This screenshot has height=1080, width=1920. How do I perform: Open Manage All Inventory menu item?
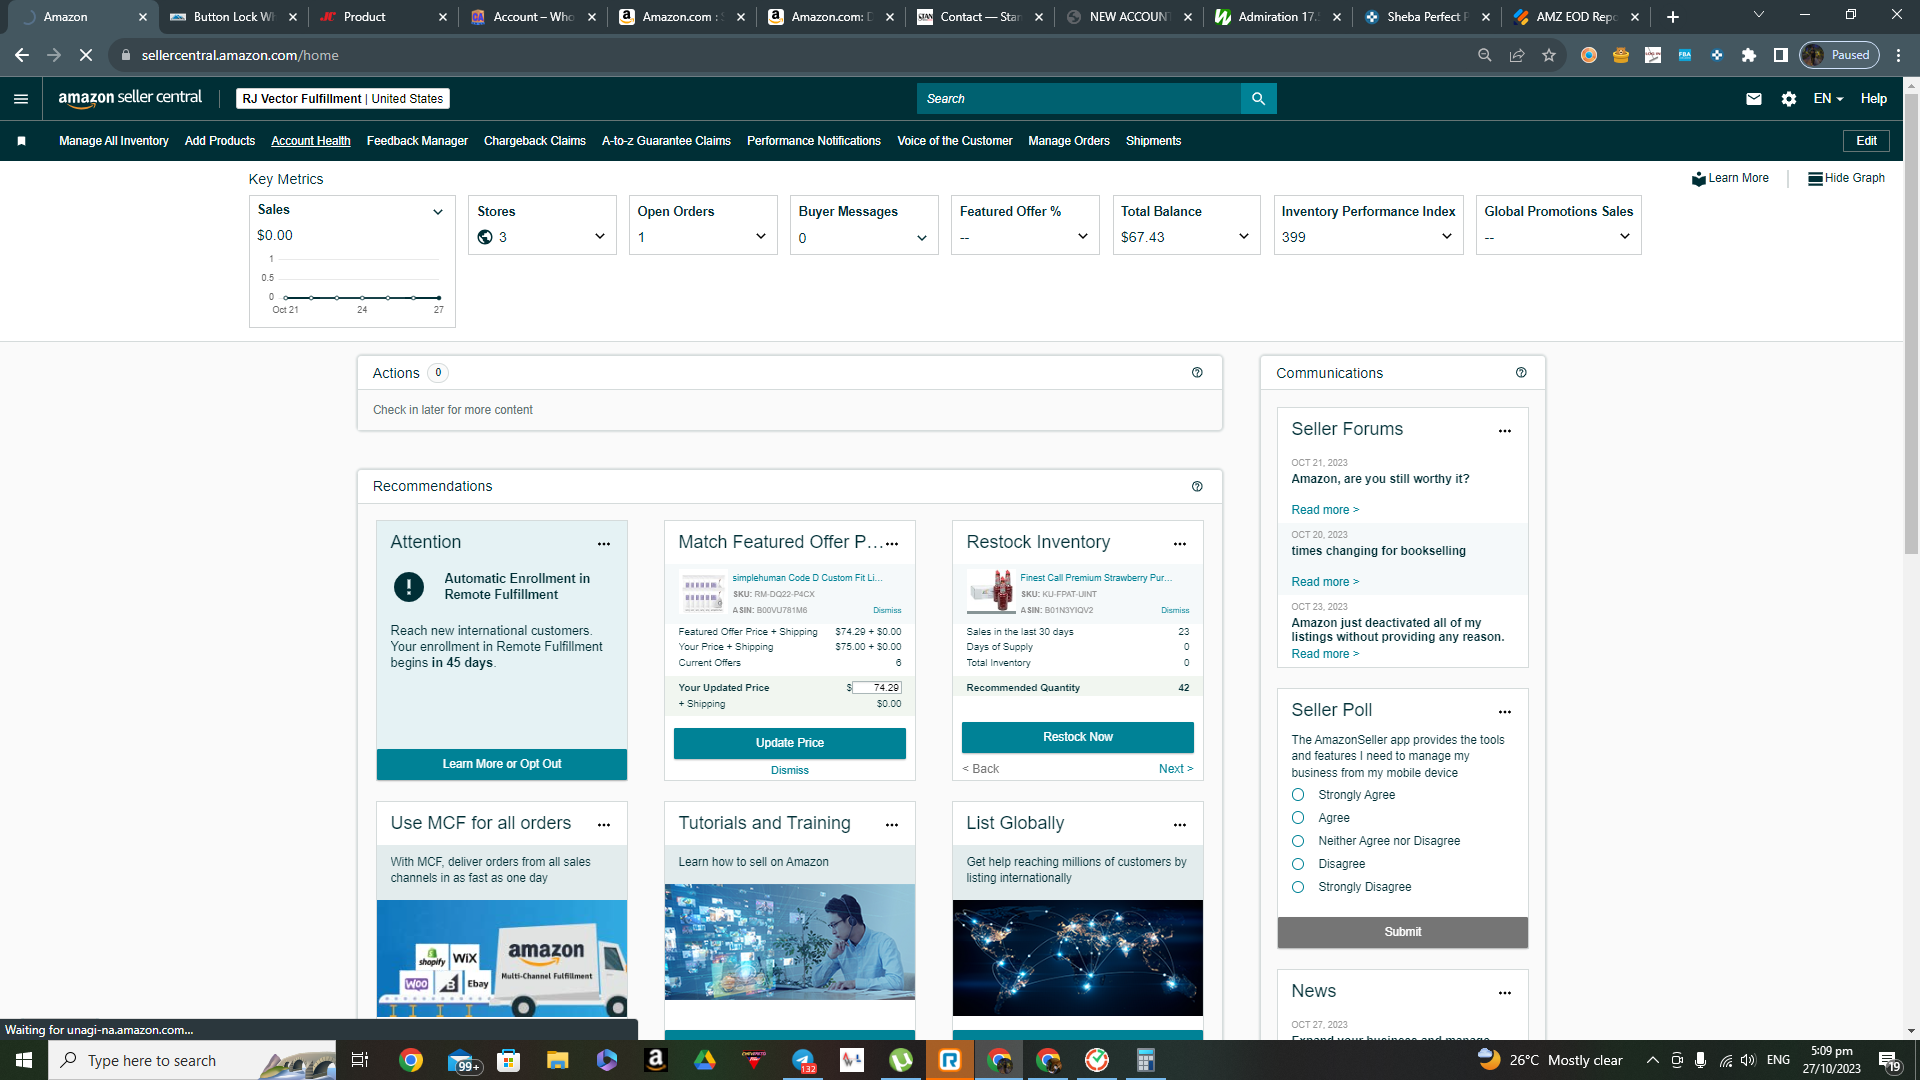[x=114, y=141]
